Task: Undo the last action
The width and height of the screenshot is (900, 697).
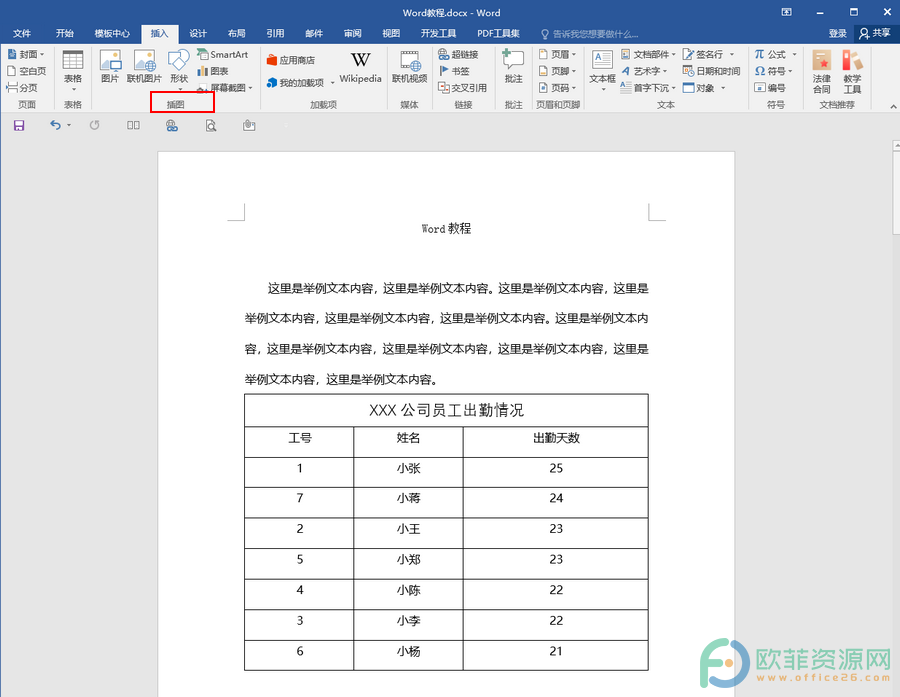Action: pyautogui.click(x=55, y=125)
